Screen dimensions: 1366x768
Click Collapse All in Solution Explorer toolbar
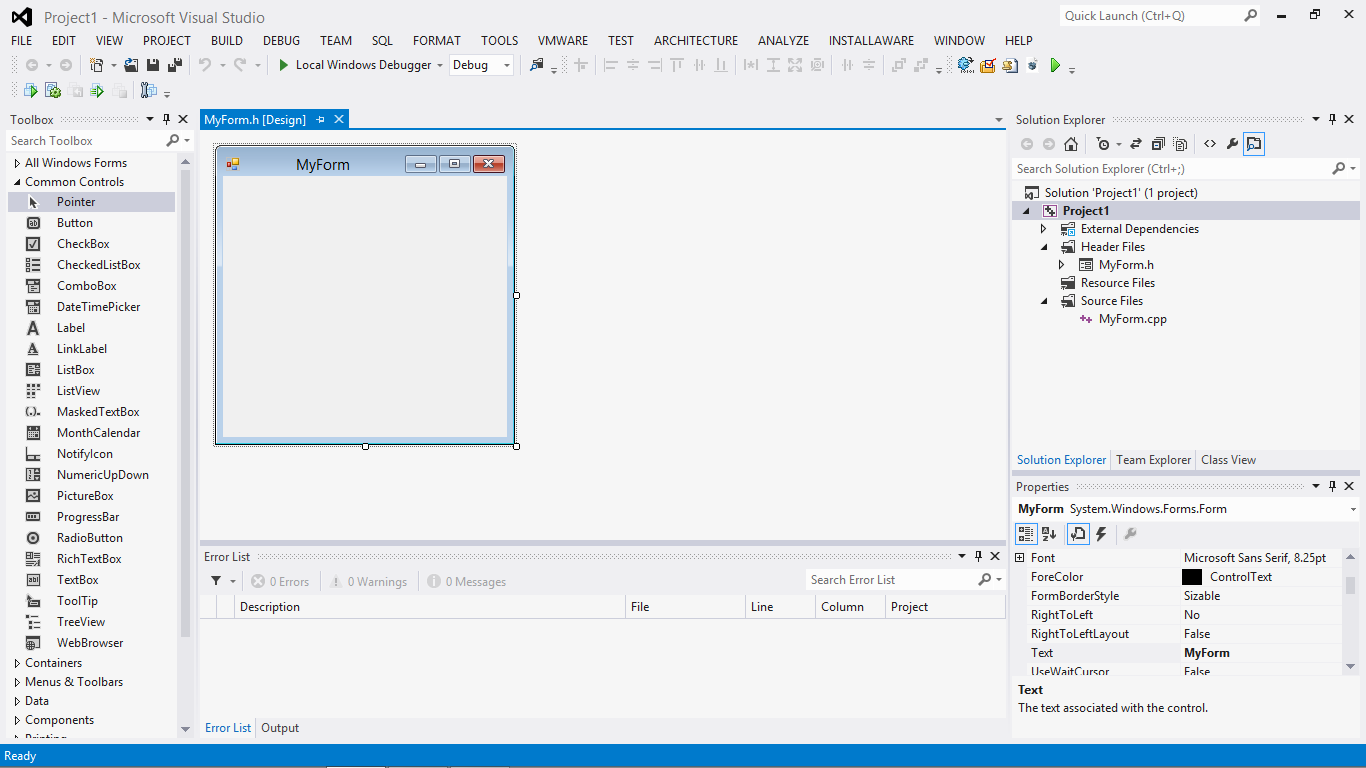click(1158, 144)
